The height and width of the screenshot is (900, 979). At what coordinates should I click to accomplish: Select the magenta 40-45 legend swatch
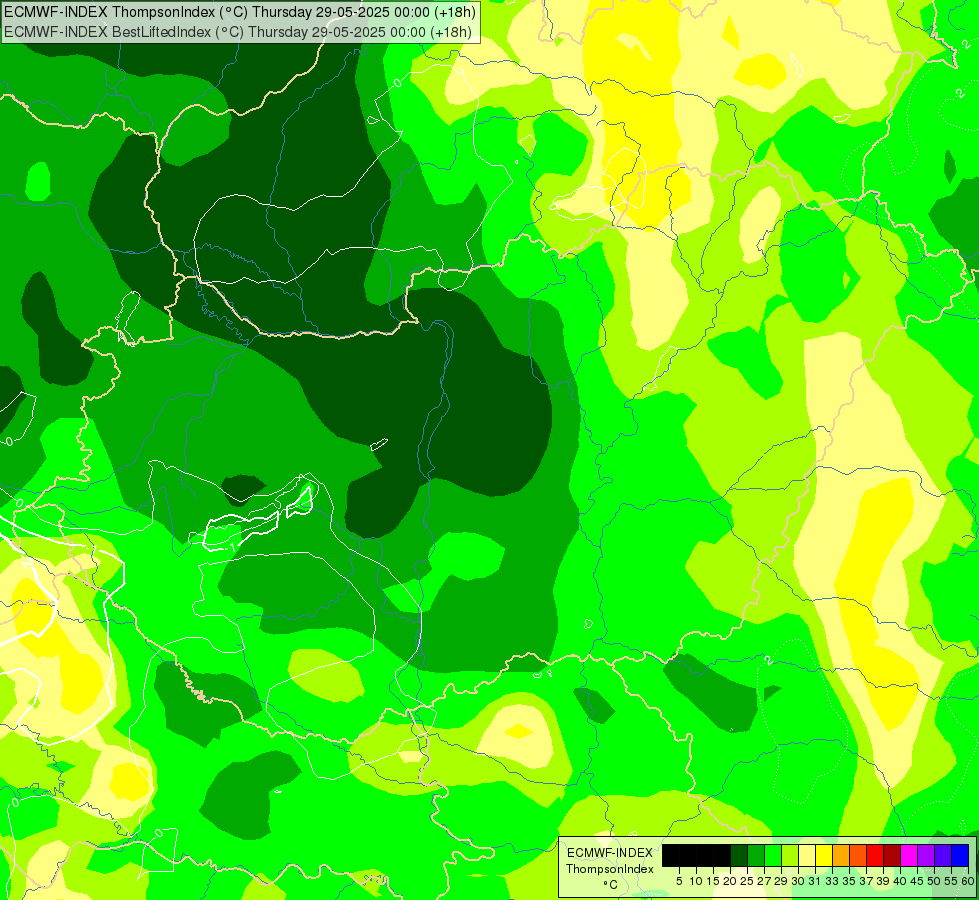pos(909,855)
